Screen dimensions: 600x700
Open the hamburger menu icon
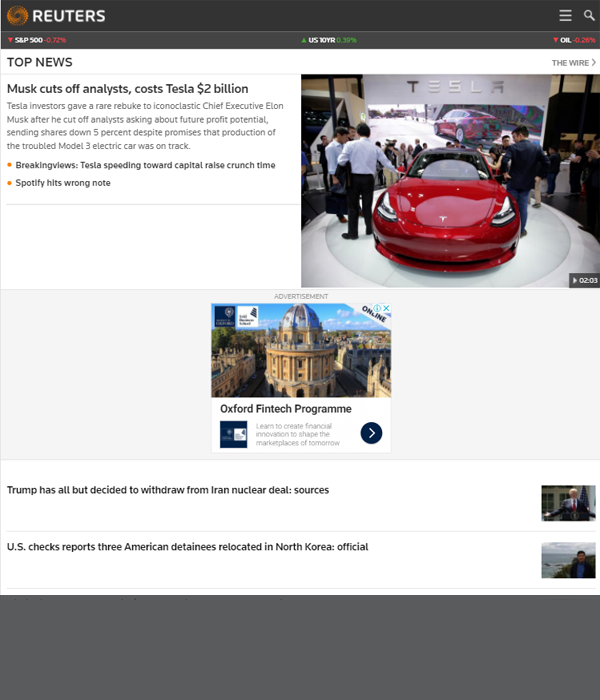[x=565, y=16]
